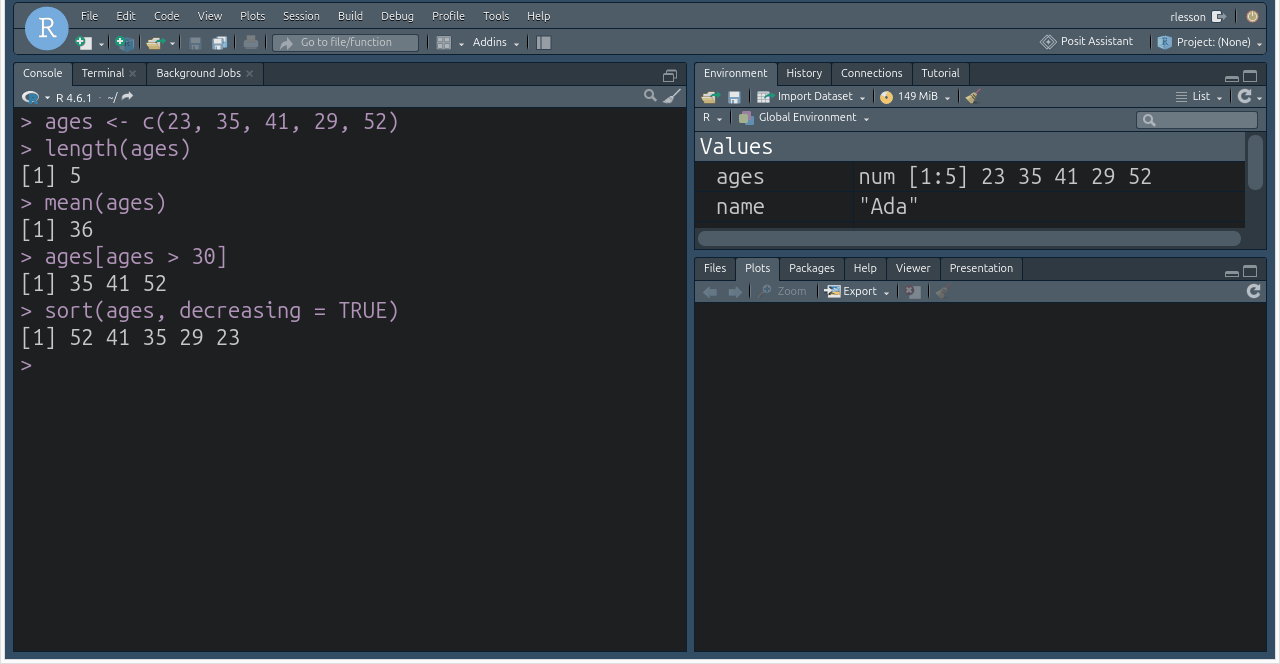Viewport: 1280px width, 664px height.
Task: Switch to the History tab
Action: (x=804, y=73)
